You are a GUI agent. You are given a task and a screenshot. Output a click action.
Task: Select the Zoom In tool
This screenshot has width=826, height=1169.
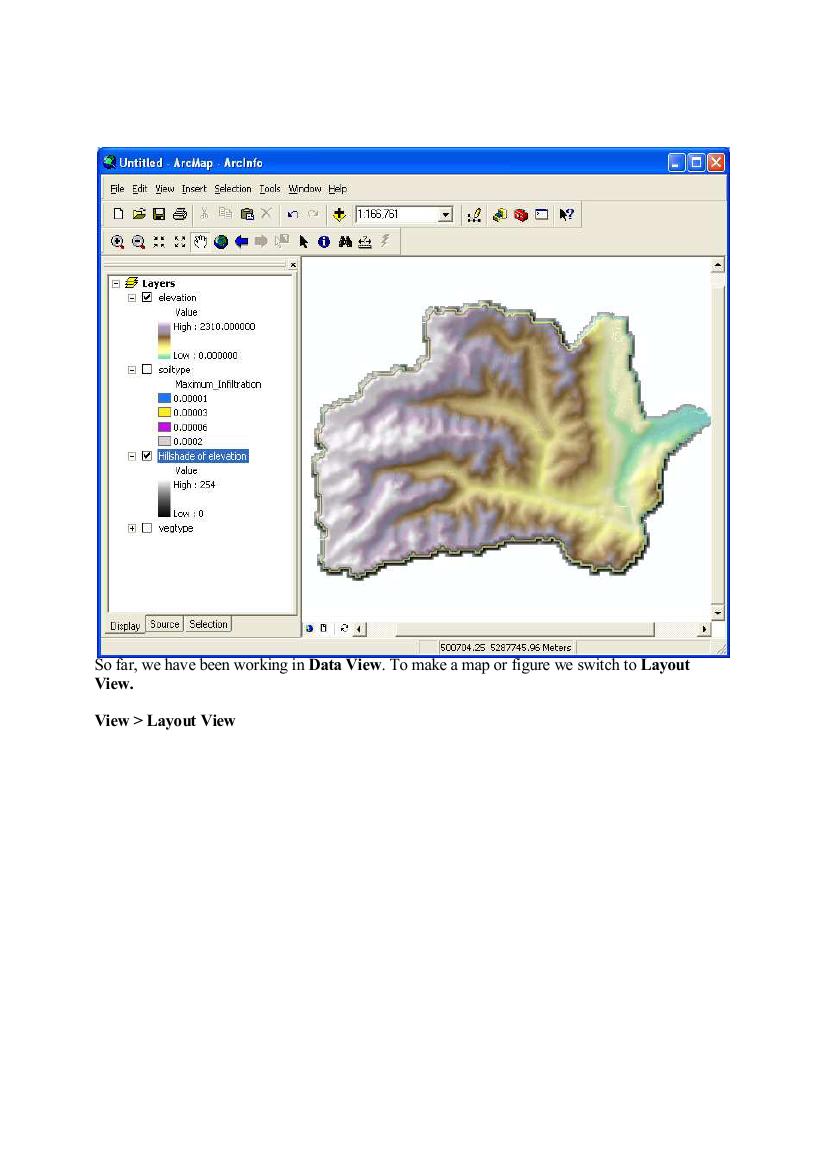click(117, 242)
